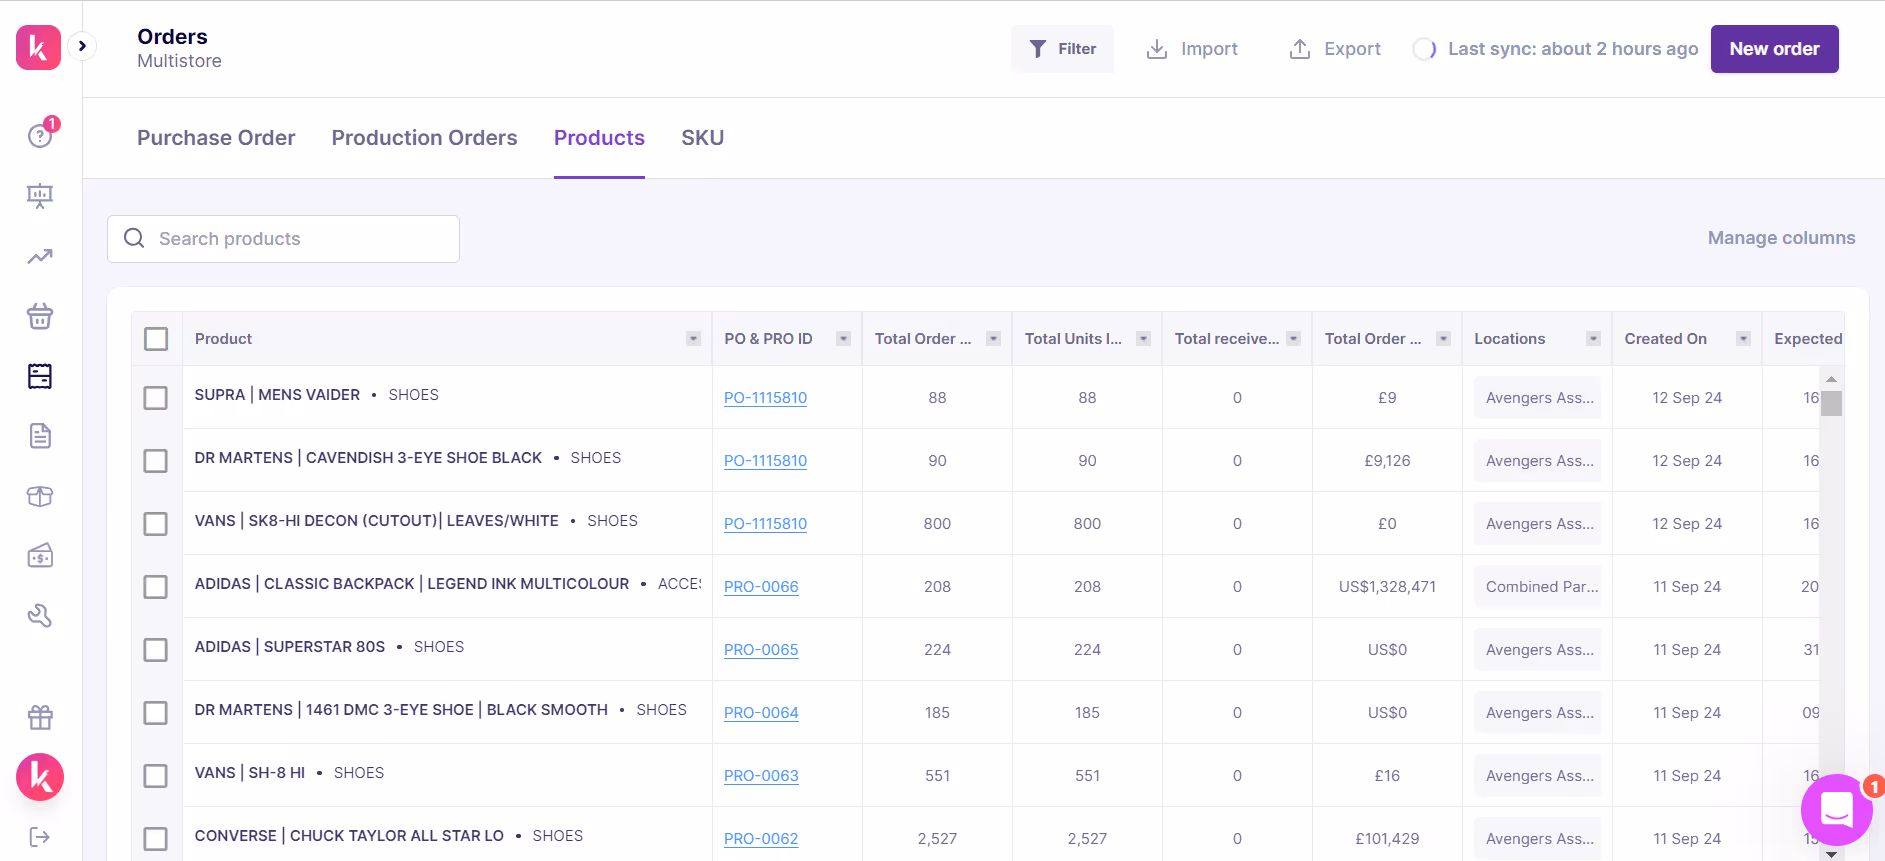Open PO-1115810 link in SUPRA row

pos(765,398)
